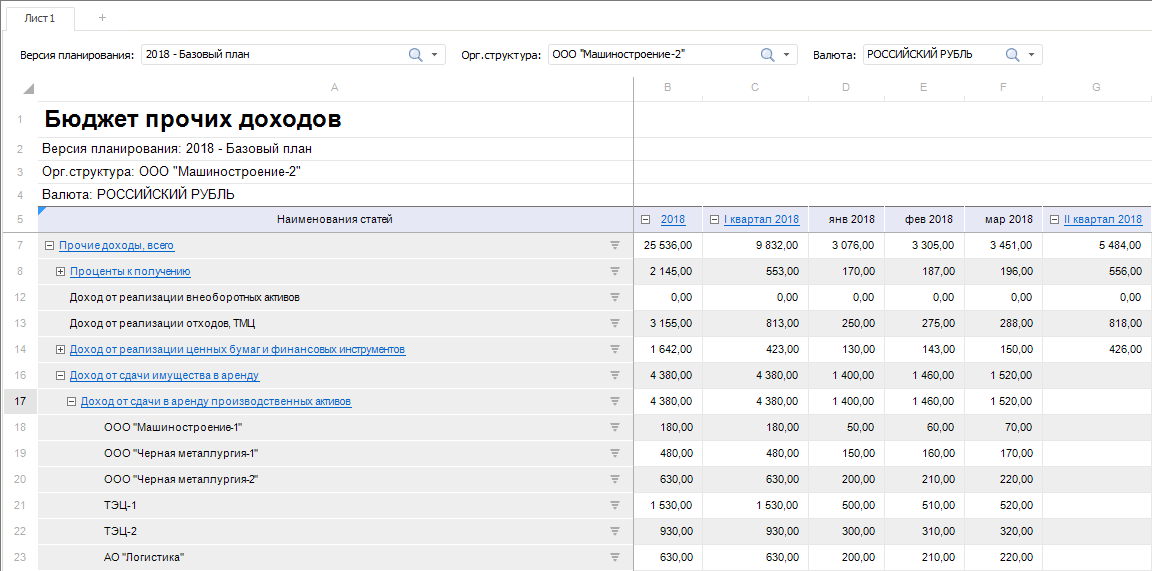Viewport: 1152px width, 571px height.
Task: Open filter menu icon for Прочие доходы, всего row
Action: click(x=615, y=245)
